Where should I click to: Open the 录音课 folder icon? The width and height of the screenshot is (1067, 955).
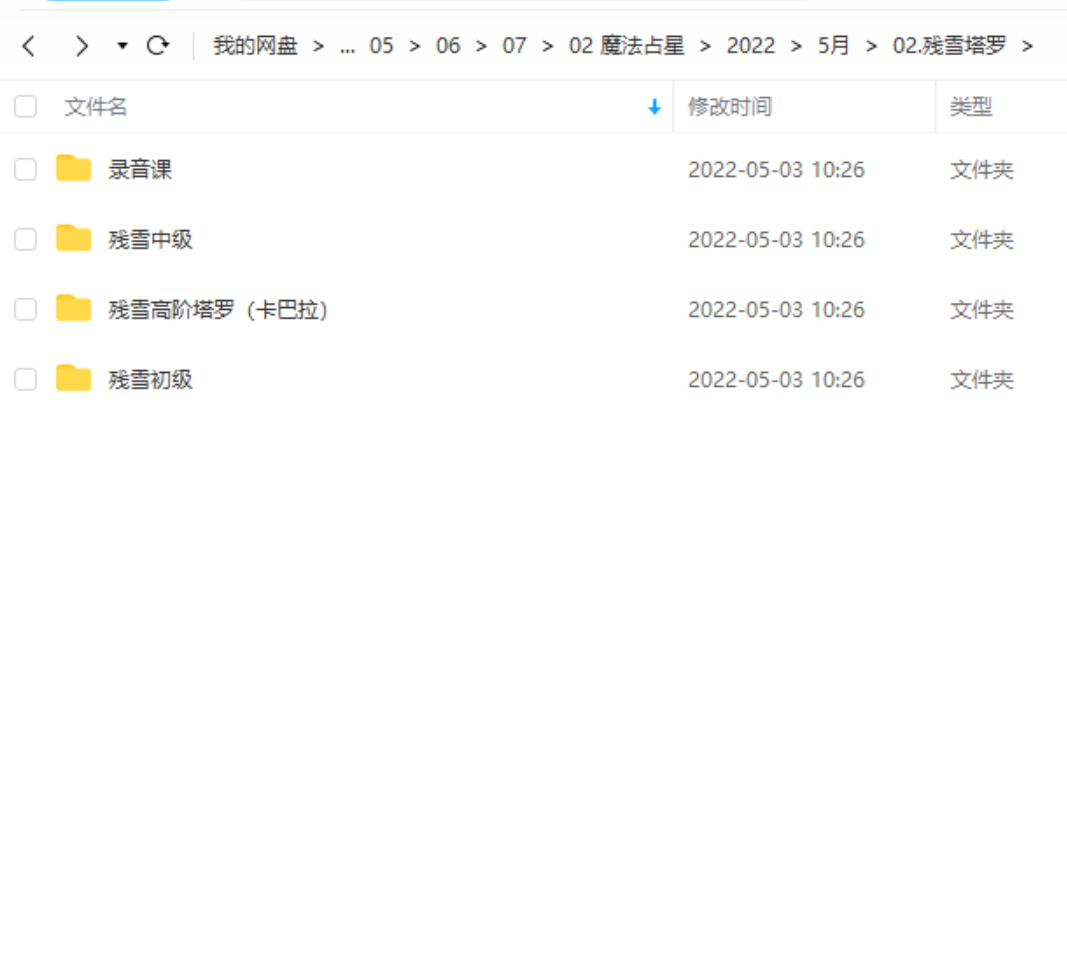coord(71,169)
